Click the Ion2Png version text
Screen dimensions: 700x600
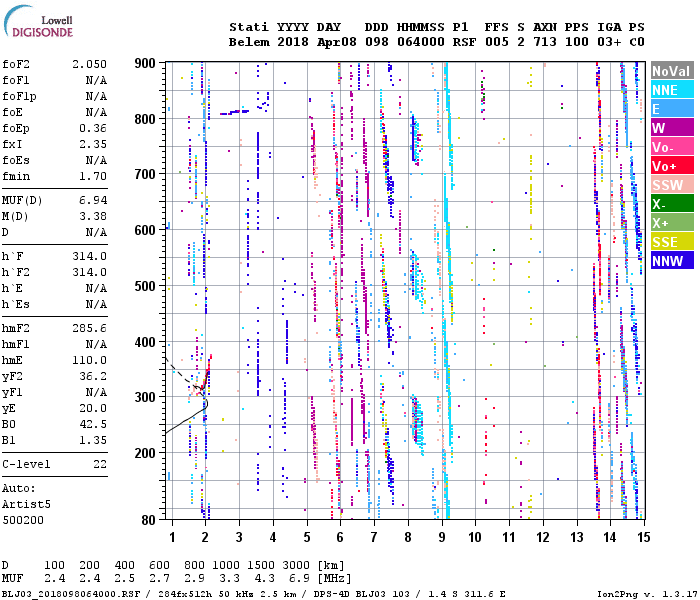pyautogui.click(x=647, y=594)
